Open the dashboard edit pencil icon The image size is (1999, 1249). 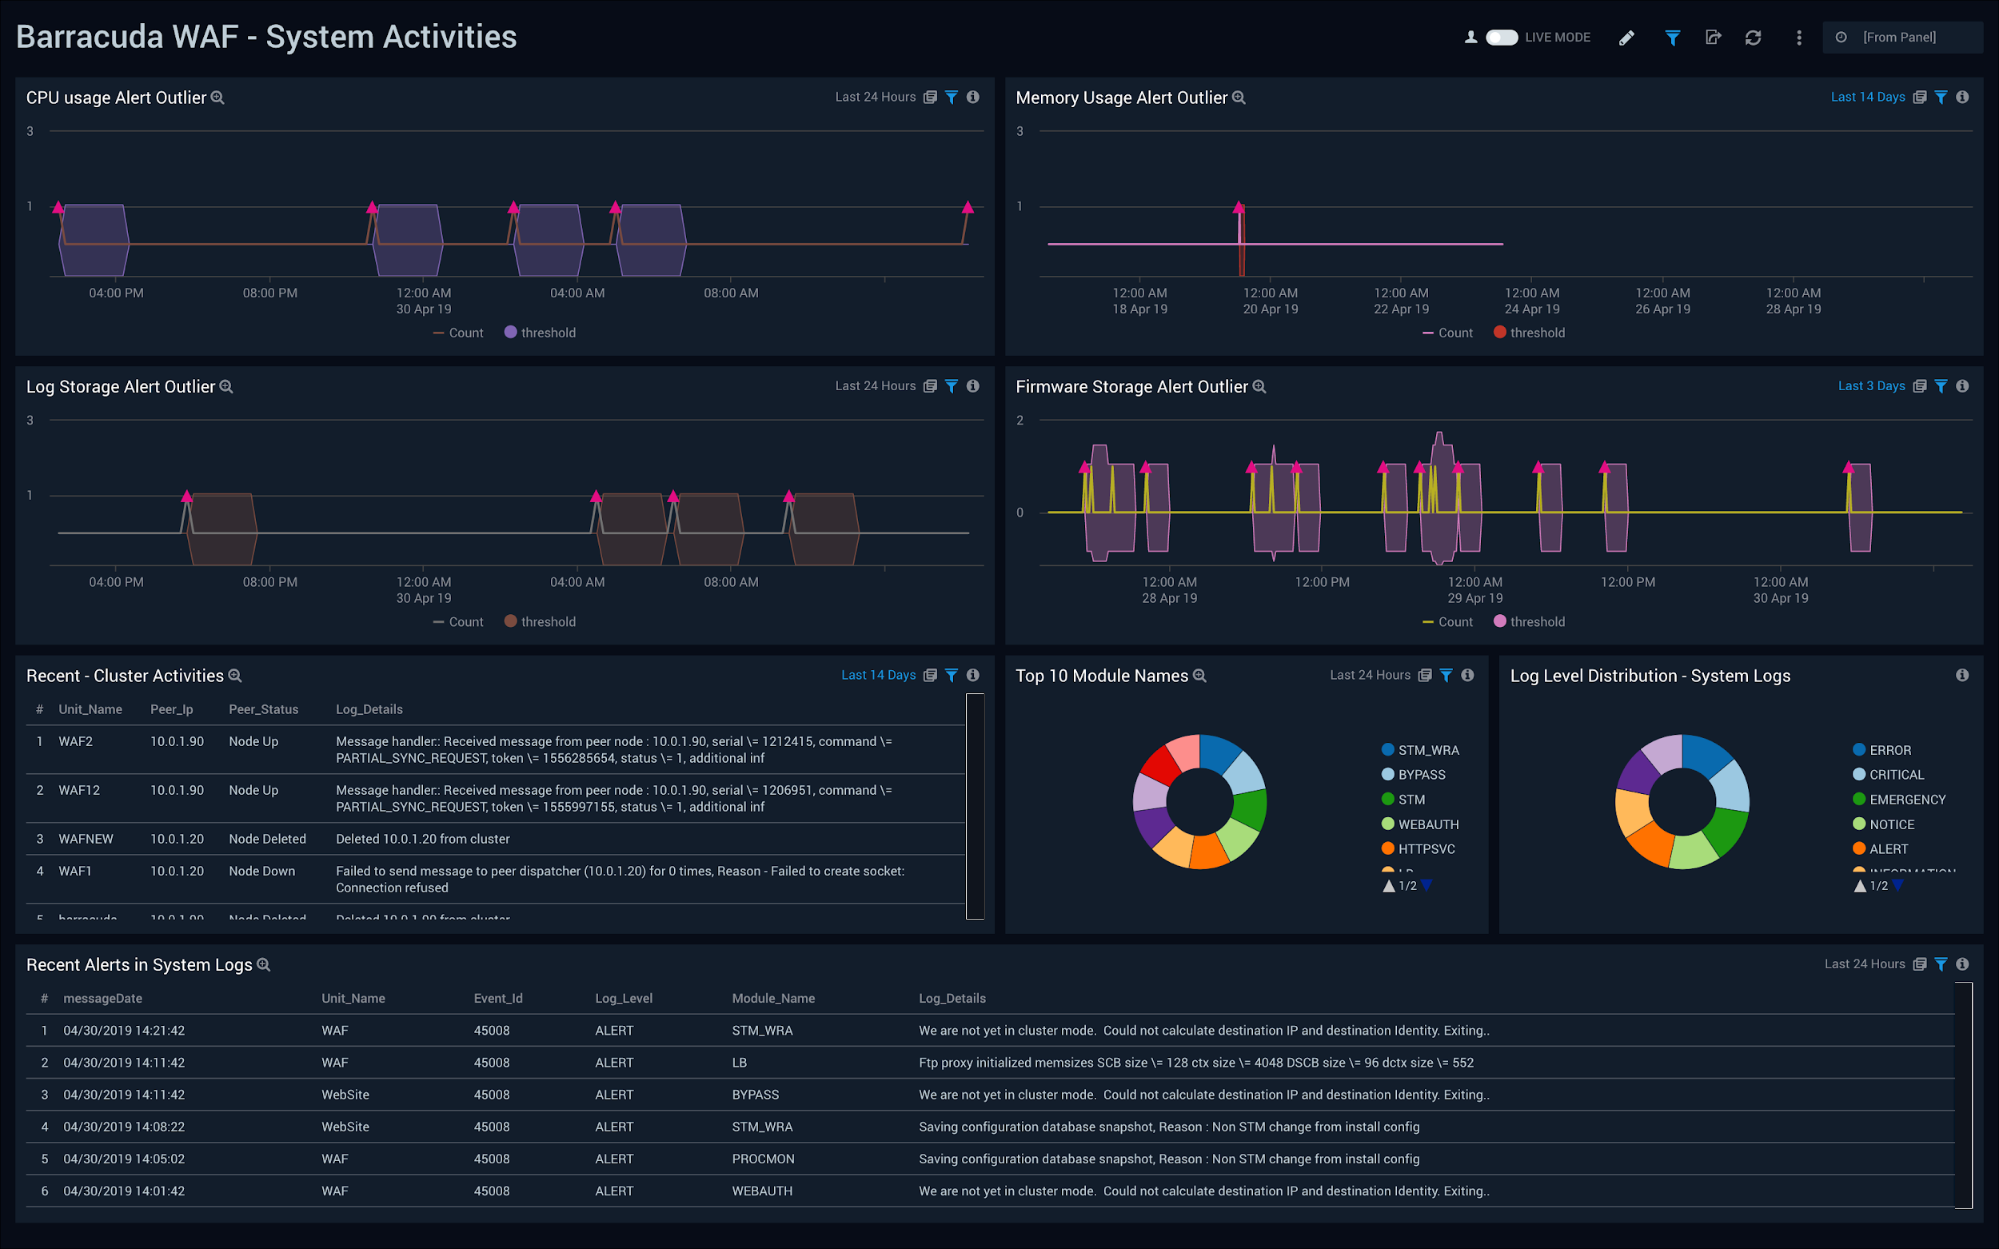(1627, 37)
